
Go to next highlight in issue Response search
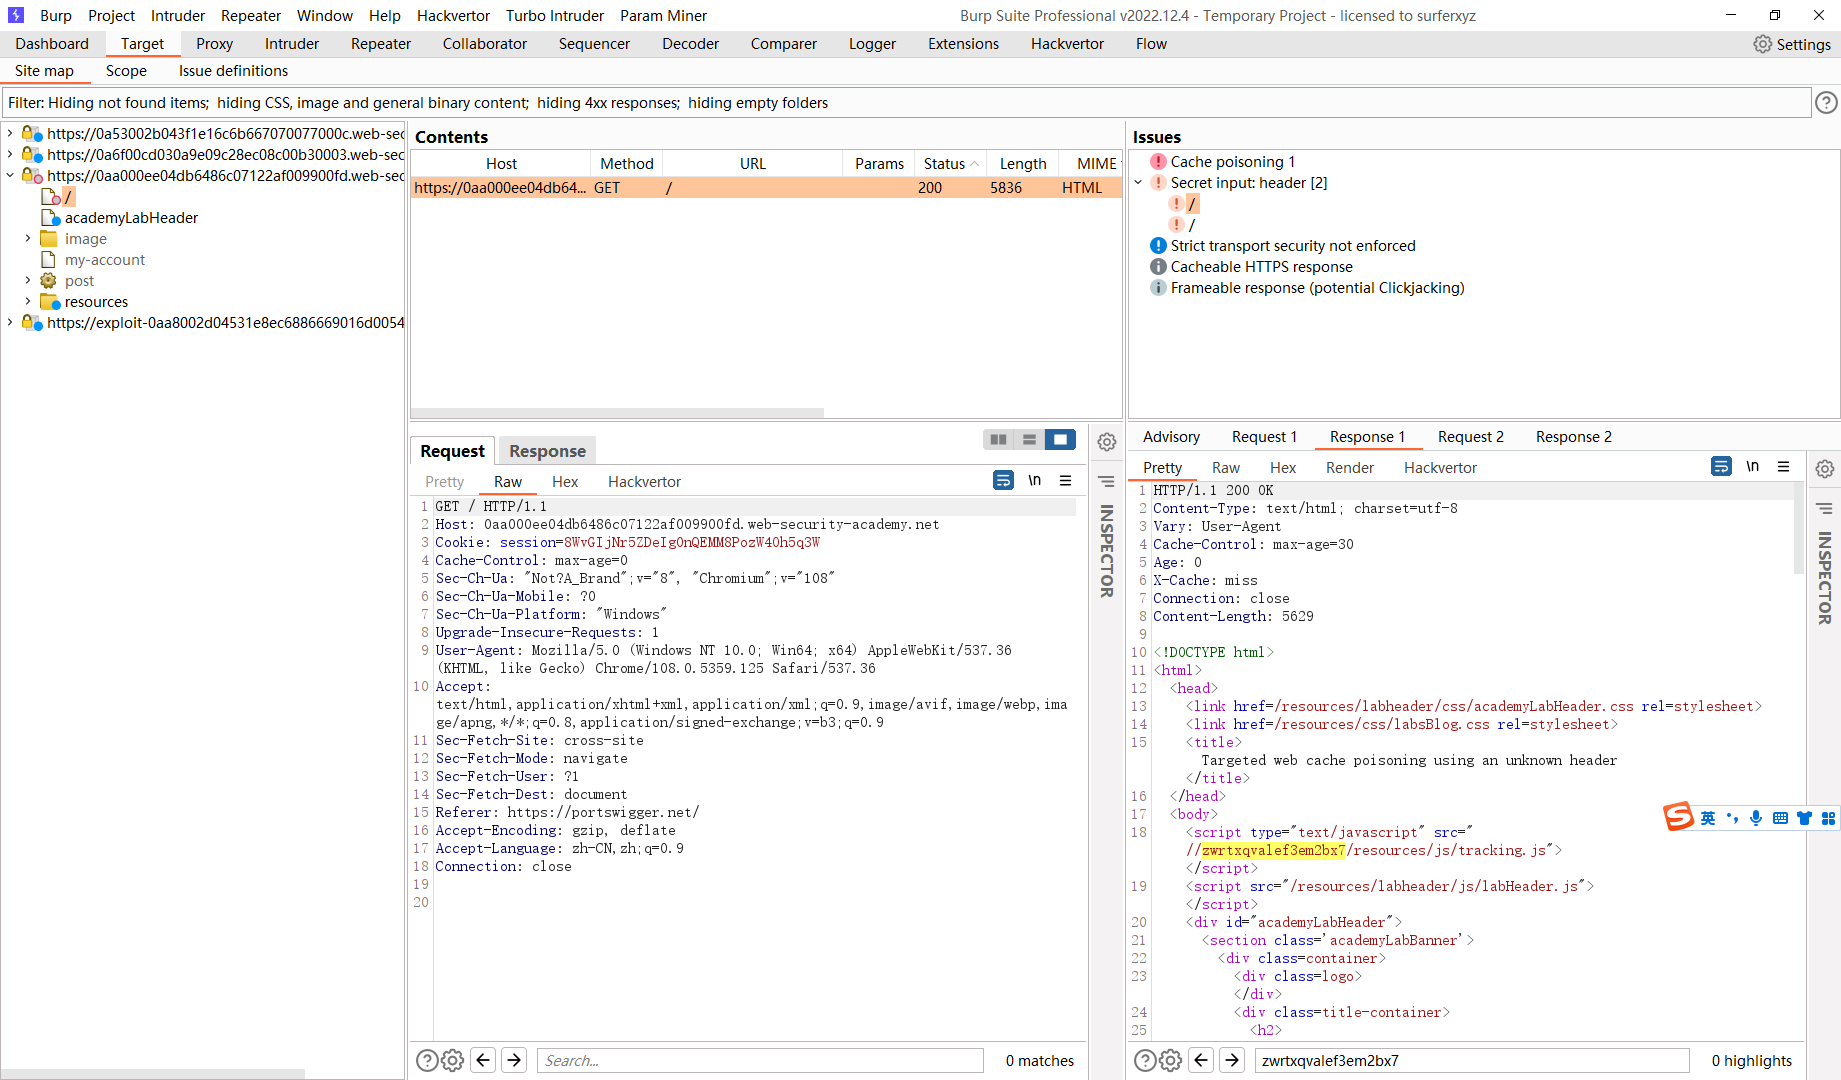click(1232, 1061)
